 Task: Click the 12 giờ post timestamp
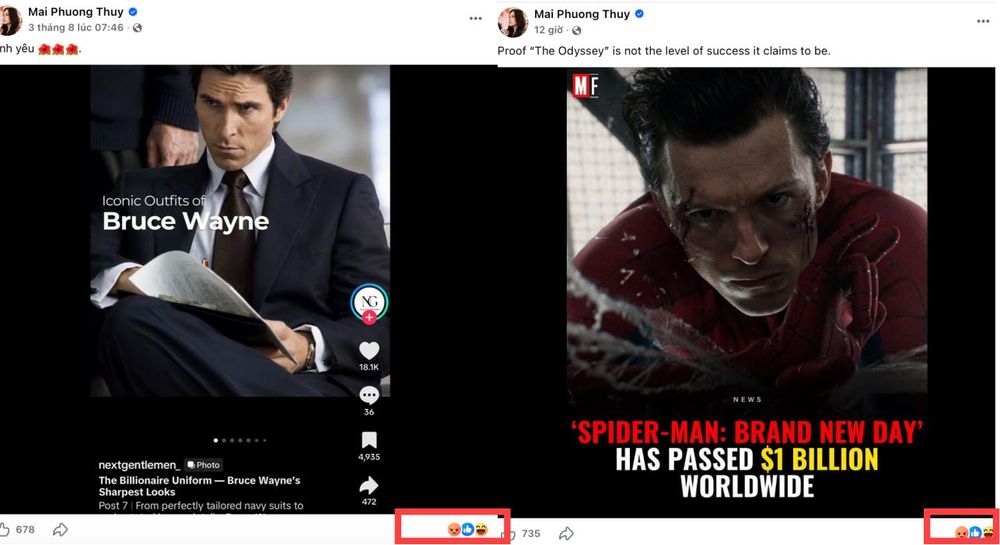[548, 30]
